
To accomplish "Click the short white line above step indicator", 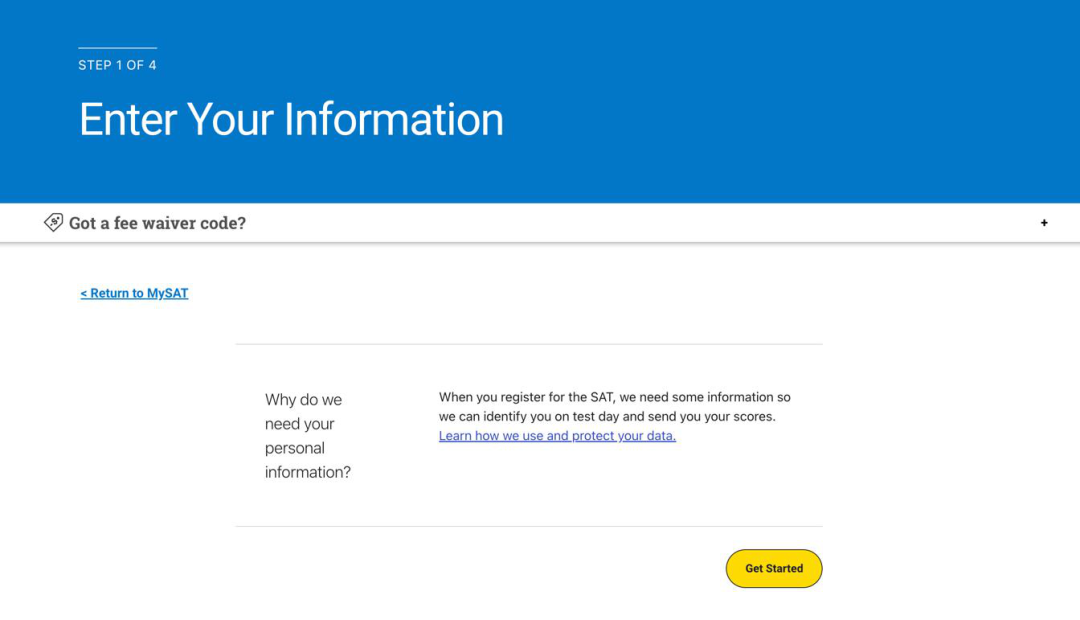I will (x=117, y=48).
